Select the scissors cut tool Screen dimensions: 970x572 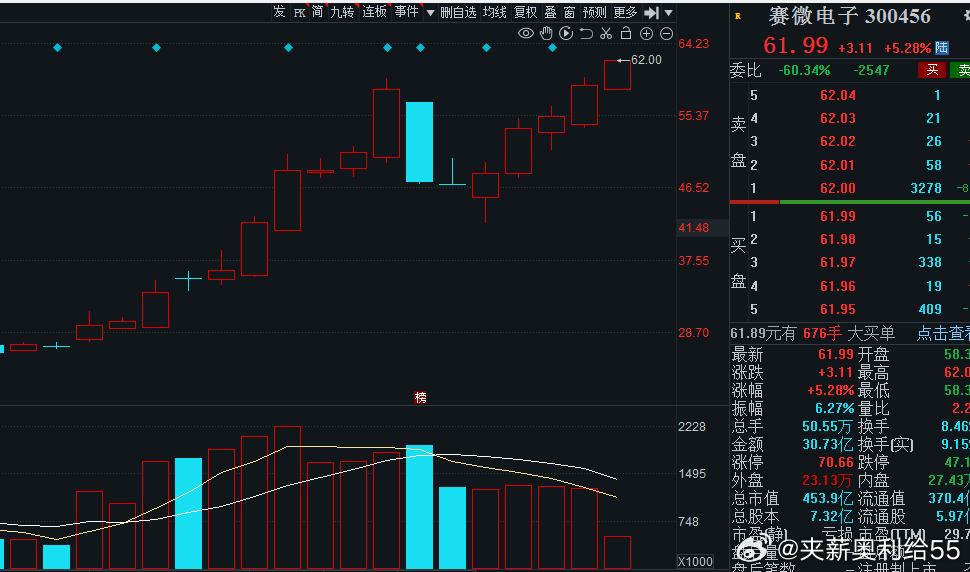click(x=606, y=33)
